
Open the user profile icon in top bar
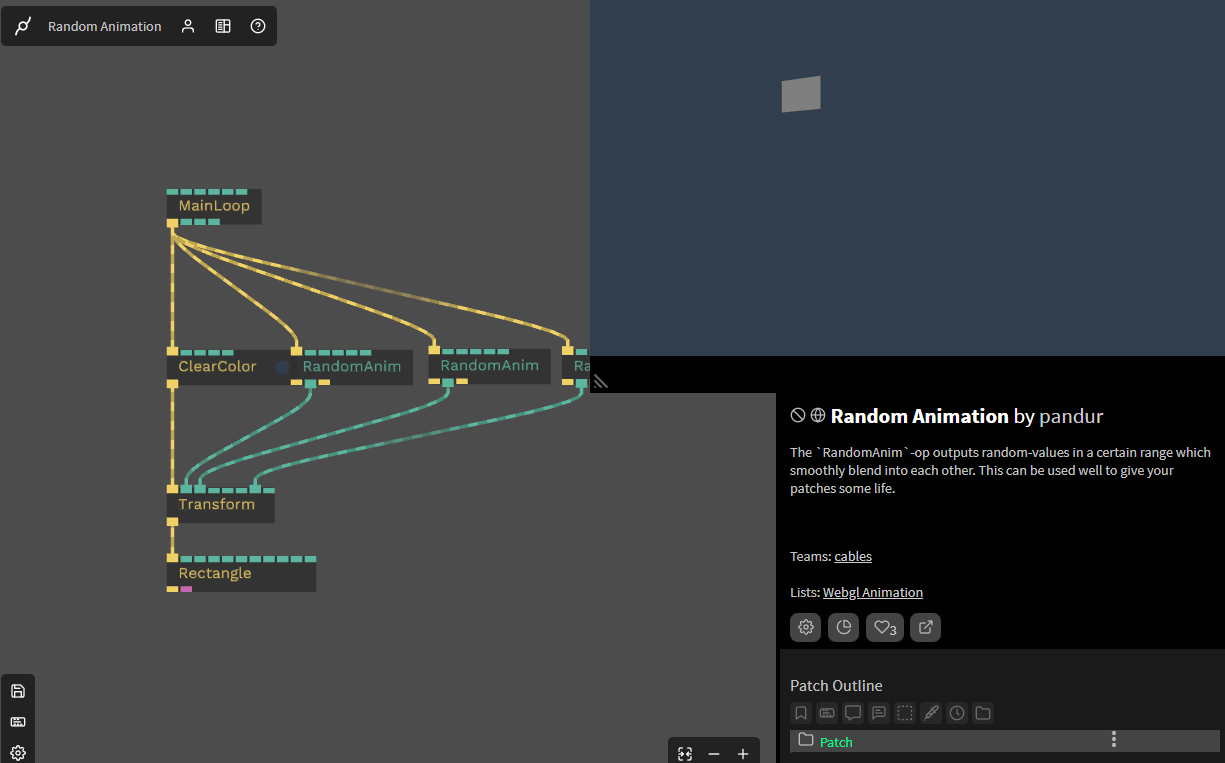tap(188, 26)
